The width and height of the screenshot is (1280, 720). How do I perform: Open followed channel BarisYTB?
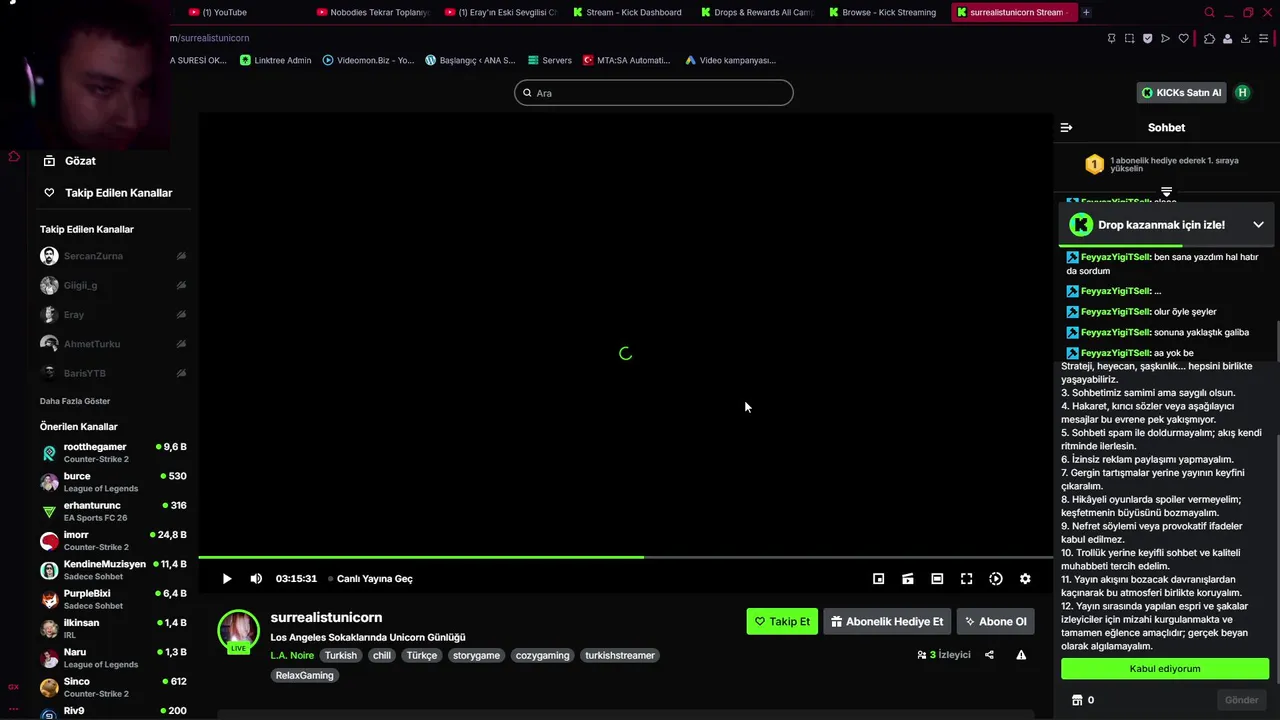coord(113,373)
